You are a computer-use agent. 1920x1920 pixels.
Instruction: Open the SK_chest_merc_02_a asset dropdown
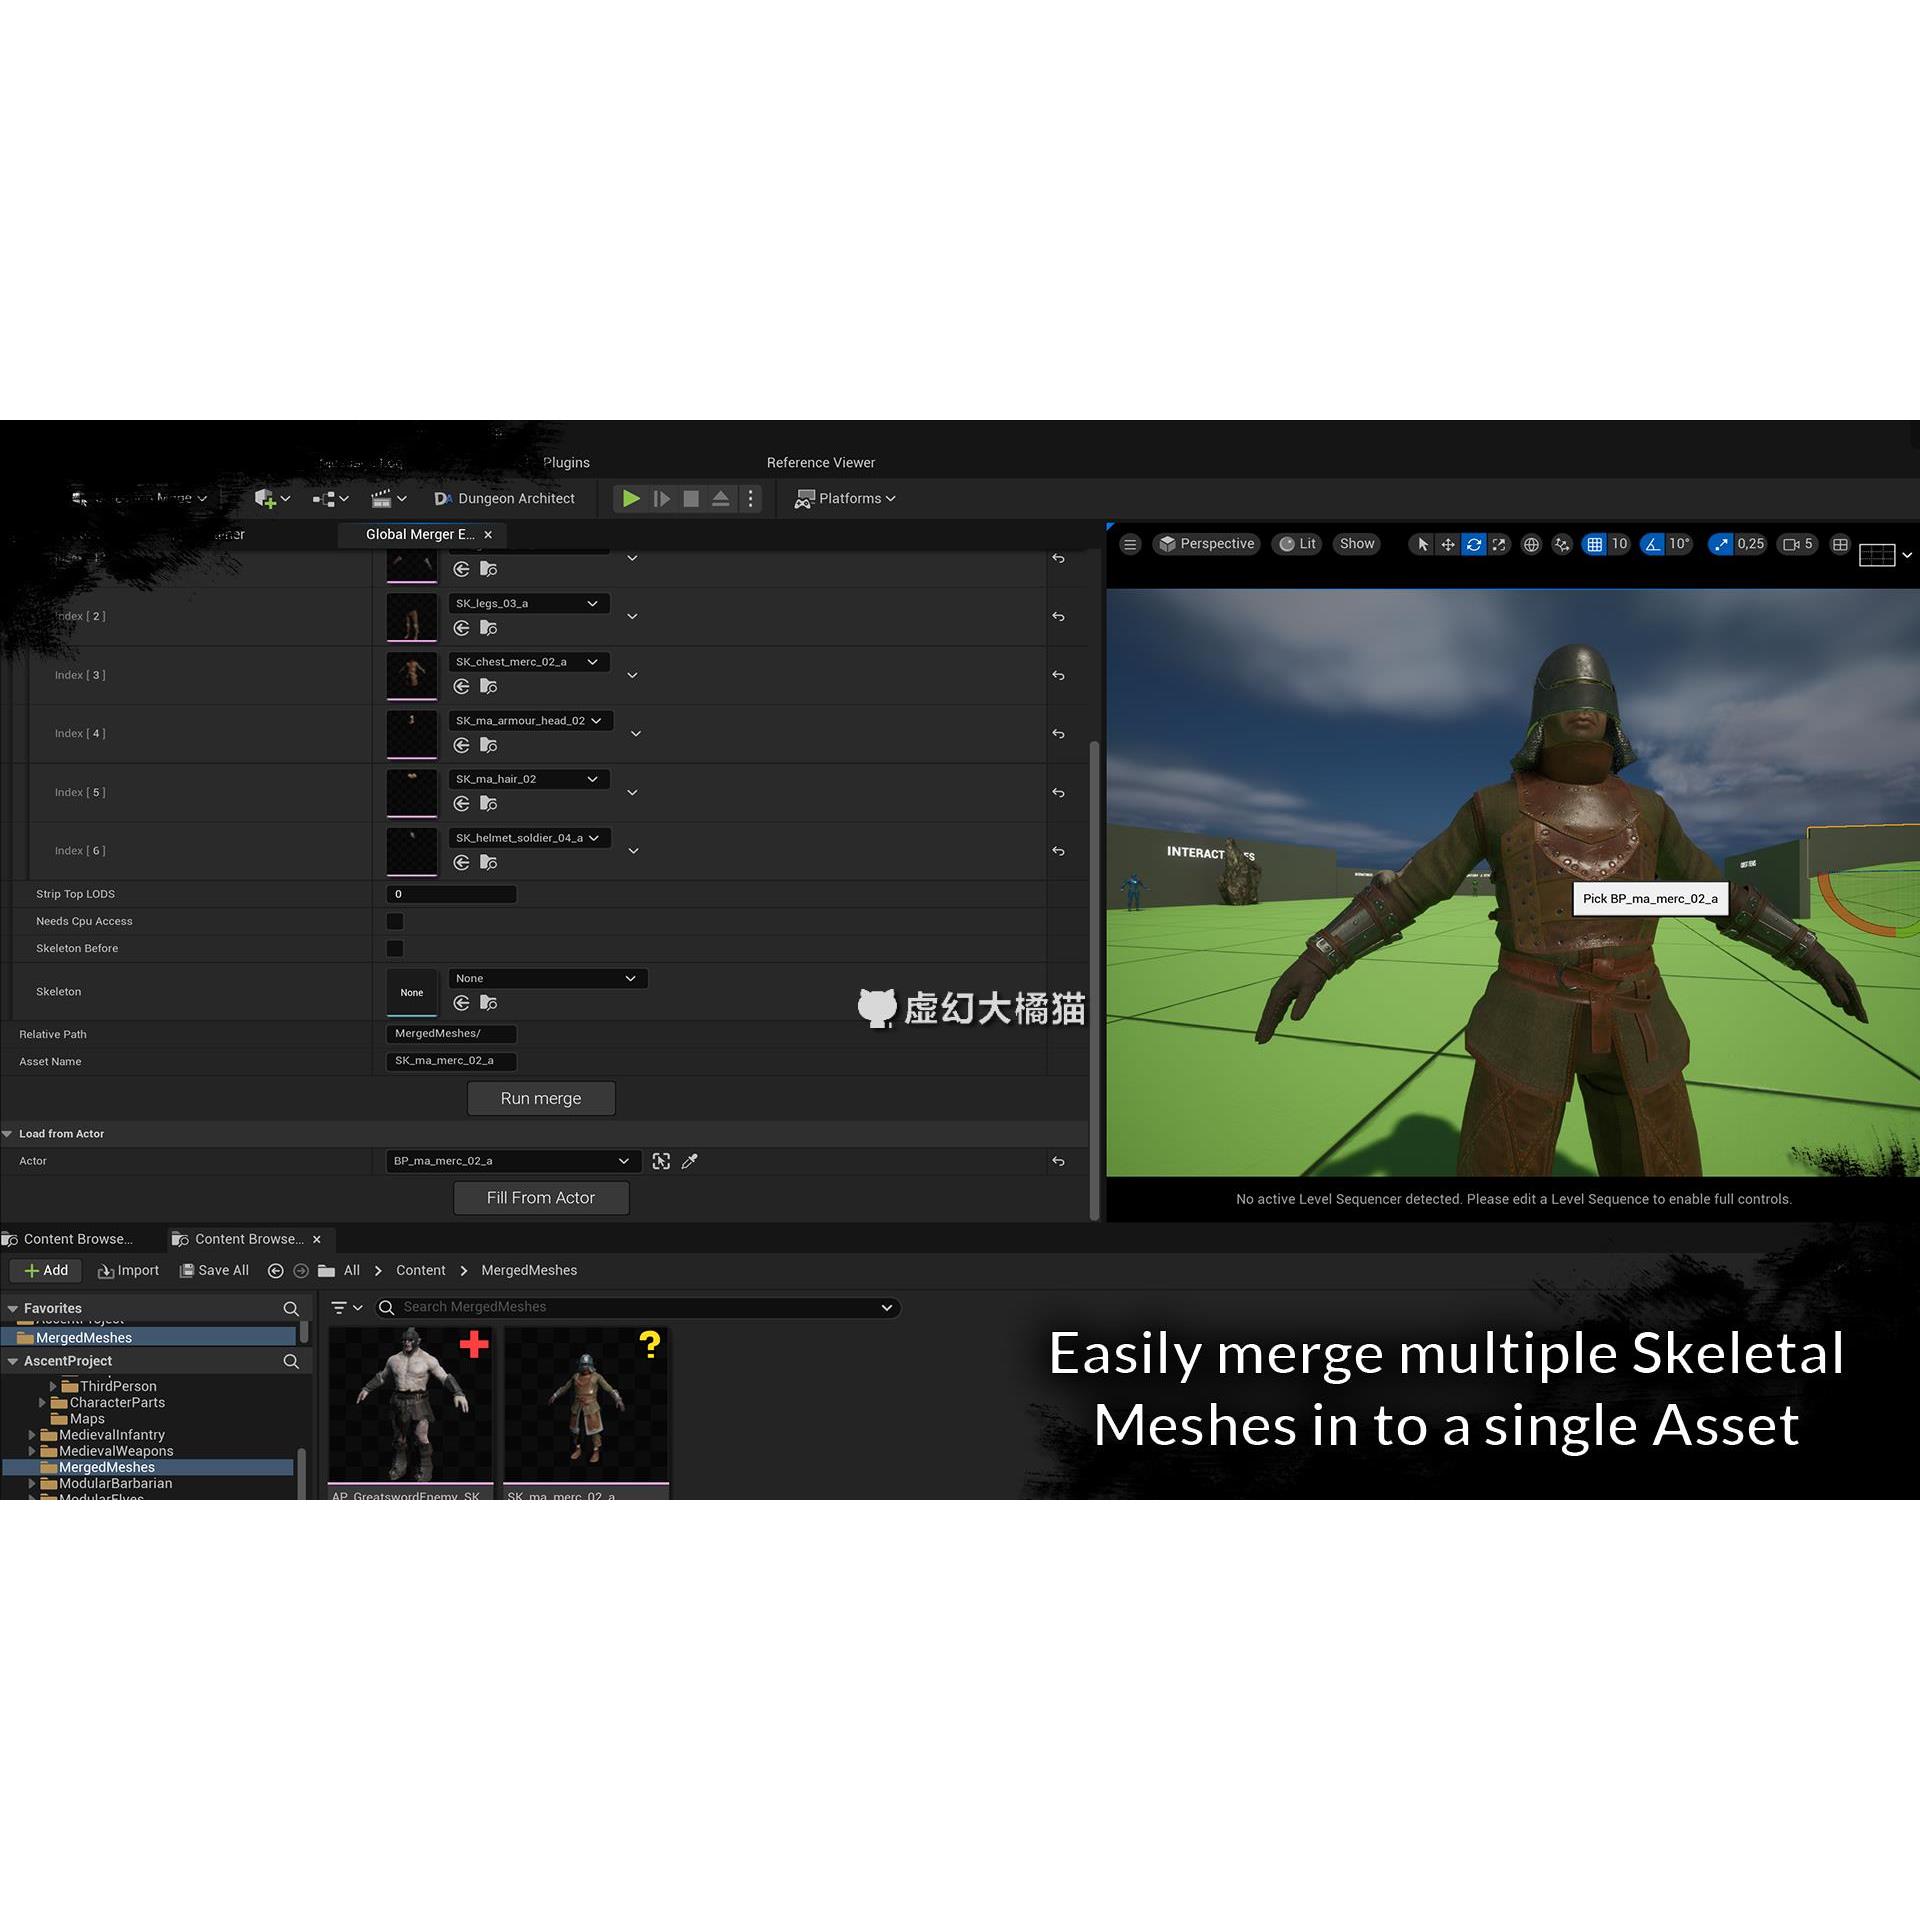point(527,662)
